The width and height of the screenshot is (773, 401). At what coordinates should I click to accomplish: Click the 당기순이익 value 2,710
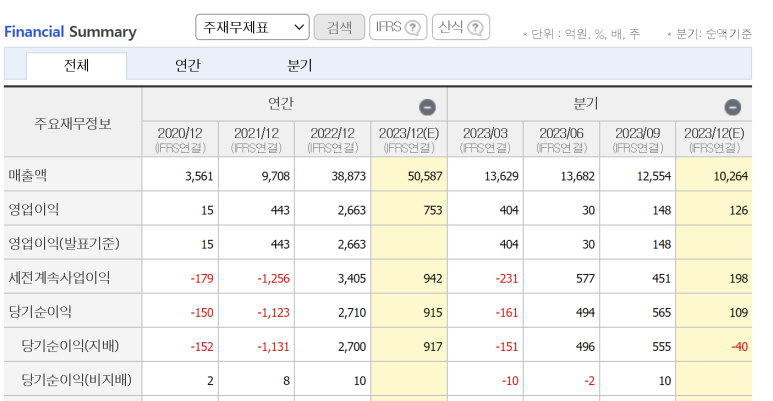click(352, 312)
